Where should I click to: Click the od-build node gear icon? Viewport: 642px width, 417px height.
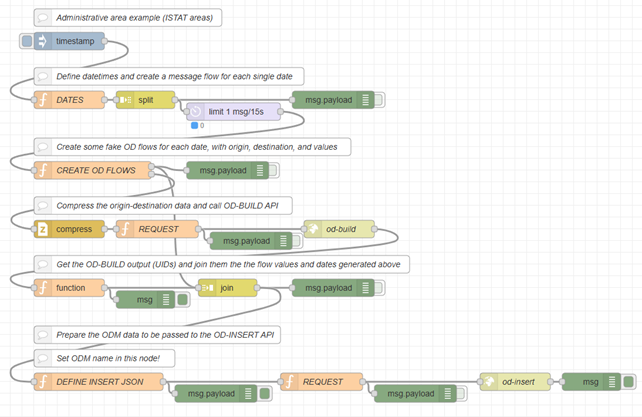point(313,229)
